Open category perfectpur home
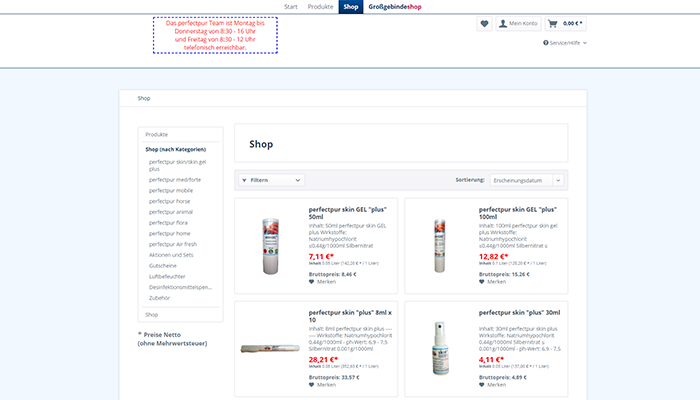The image size is (700, 400). tap(169, 233)
